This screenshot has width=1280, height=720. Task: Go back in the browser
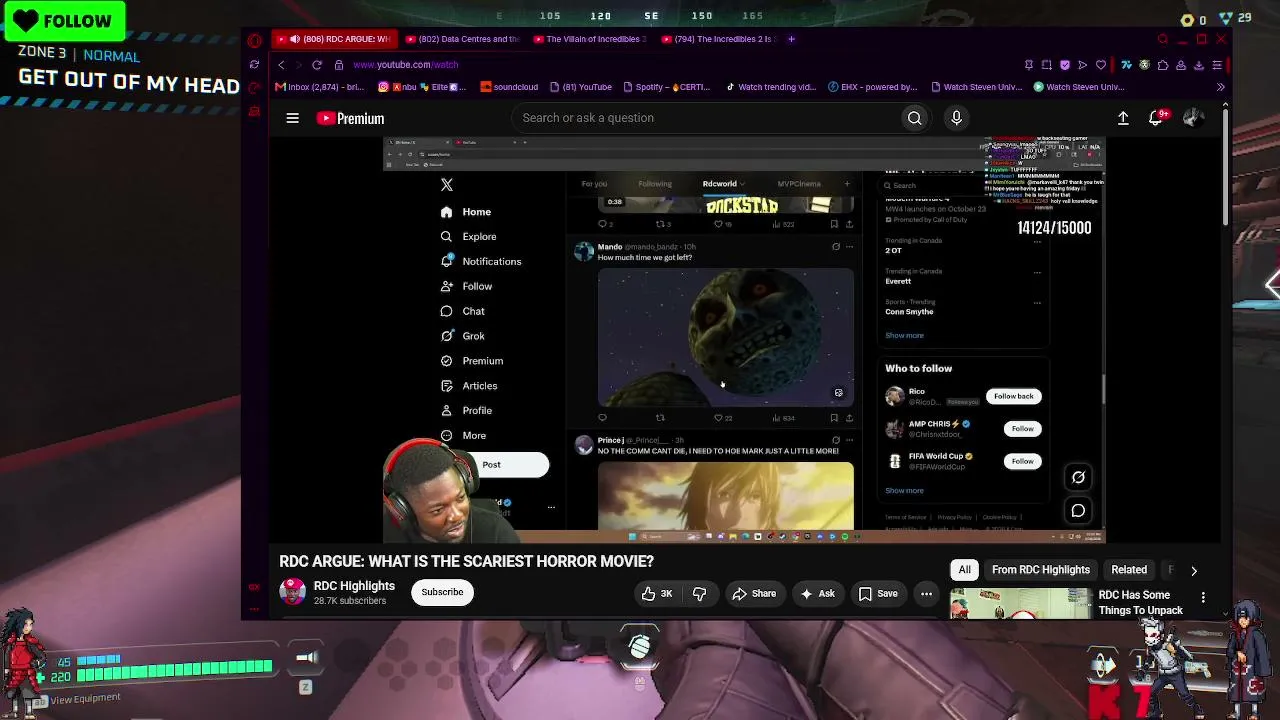coord(281,65)
